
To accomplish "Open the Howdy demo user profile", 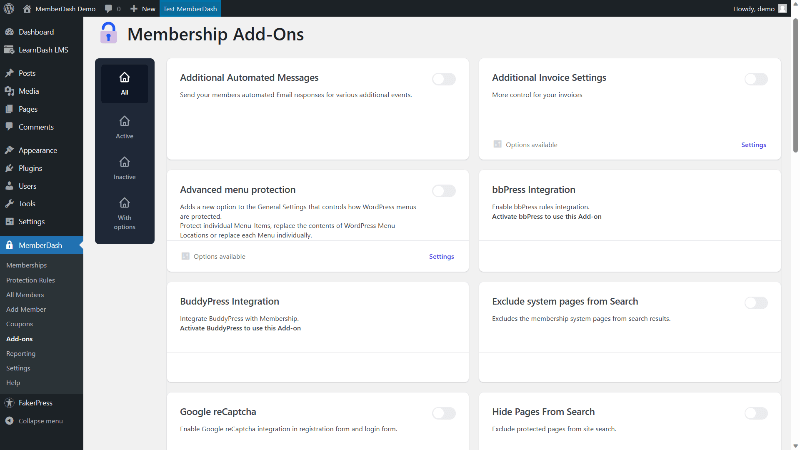I will coord(754,9).
